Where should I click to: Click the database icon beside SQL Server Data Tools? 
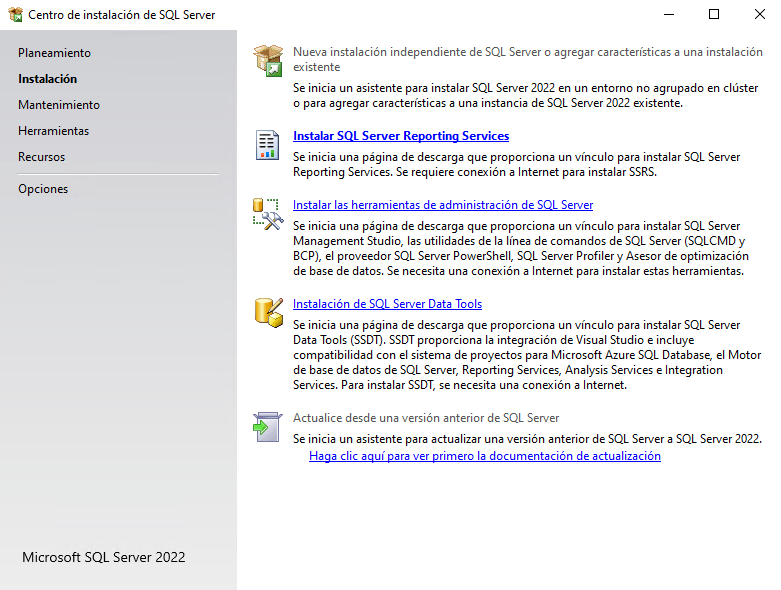pos(267,313)
